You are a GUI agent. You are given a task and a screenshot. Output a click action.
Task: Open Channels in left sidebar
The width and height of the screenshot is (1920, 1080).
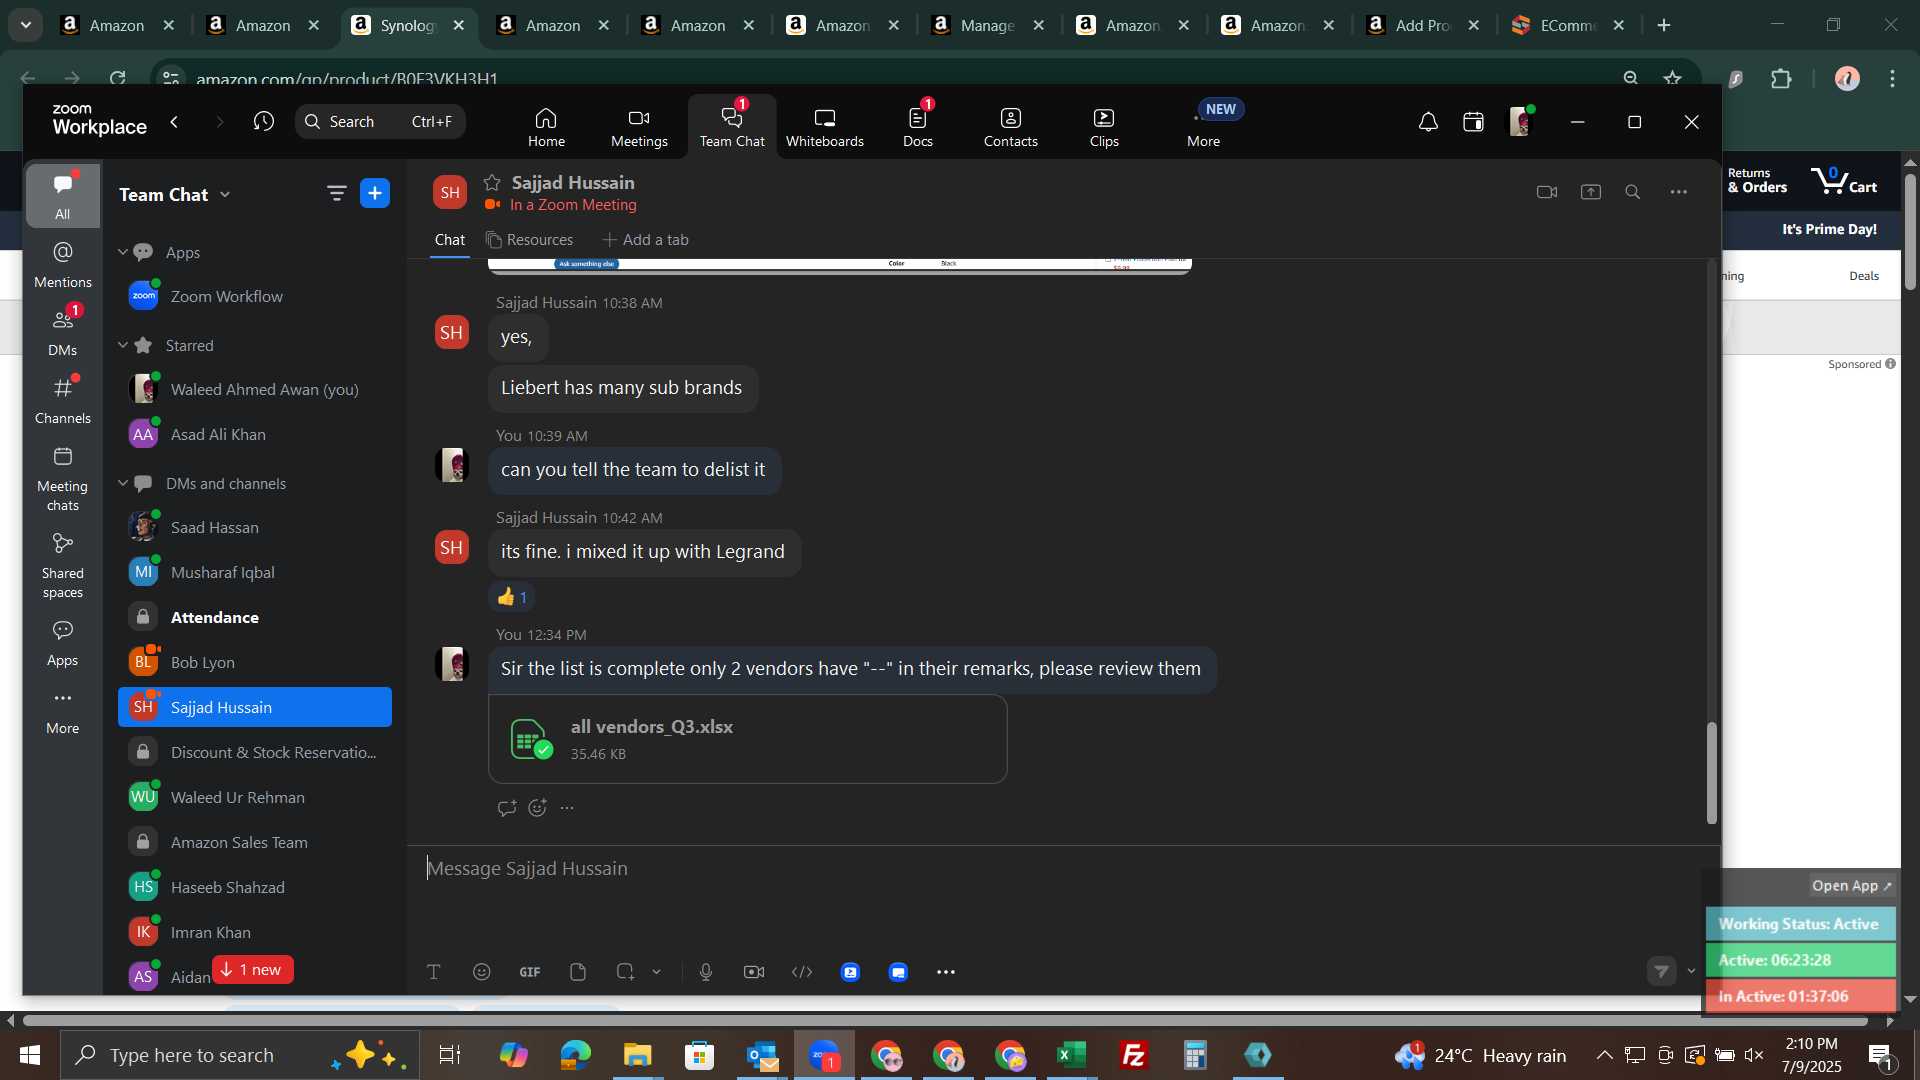click(x=63, y=400)
